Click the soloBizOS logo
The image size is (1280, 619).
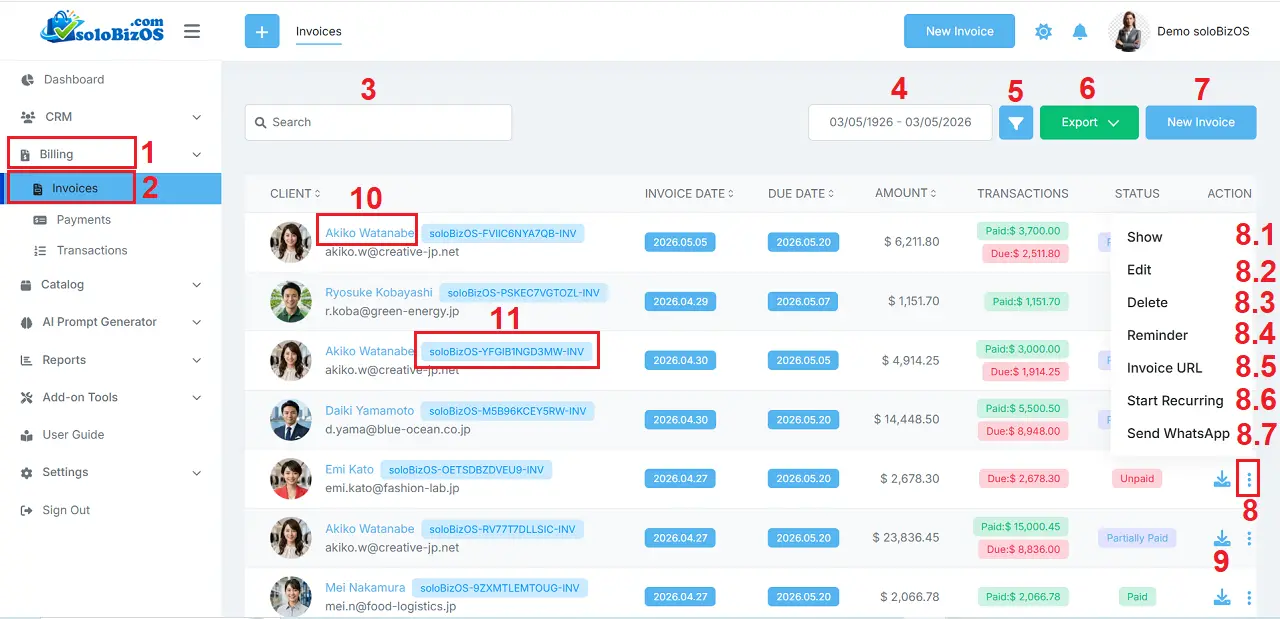[x=102, y=30]
